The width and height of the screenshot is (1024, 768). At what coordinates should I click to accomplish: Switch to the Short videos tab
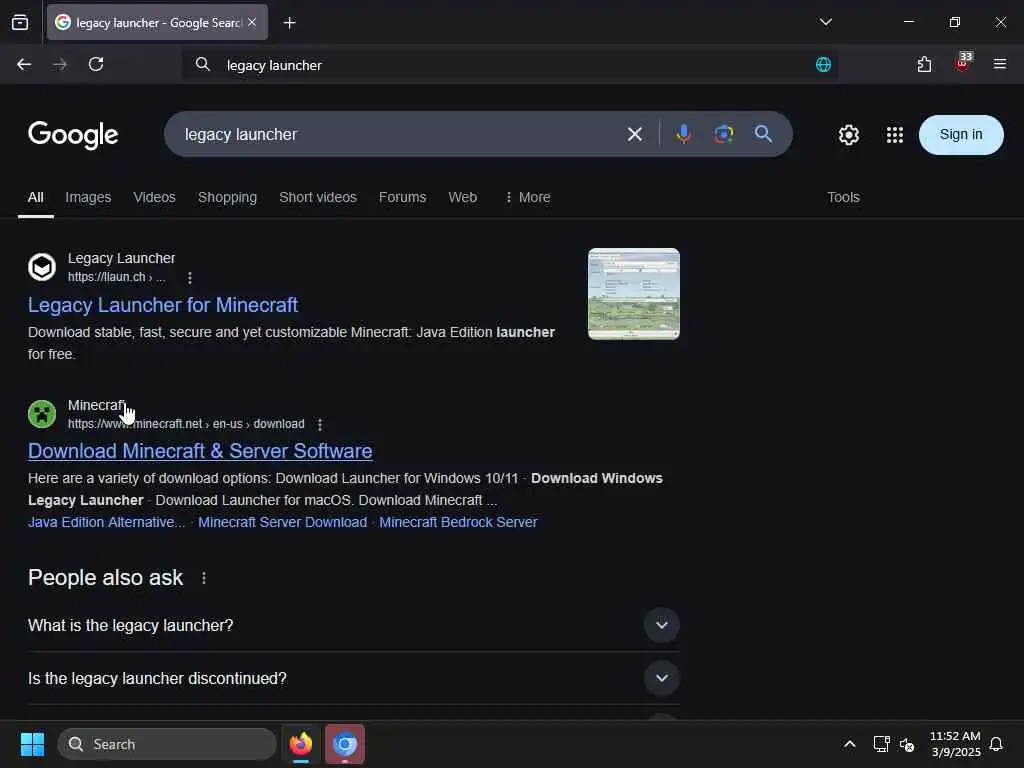[318, 197]
